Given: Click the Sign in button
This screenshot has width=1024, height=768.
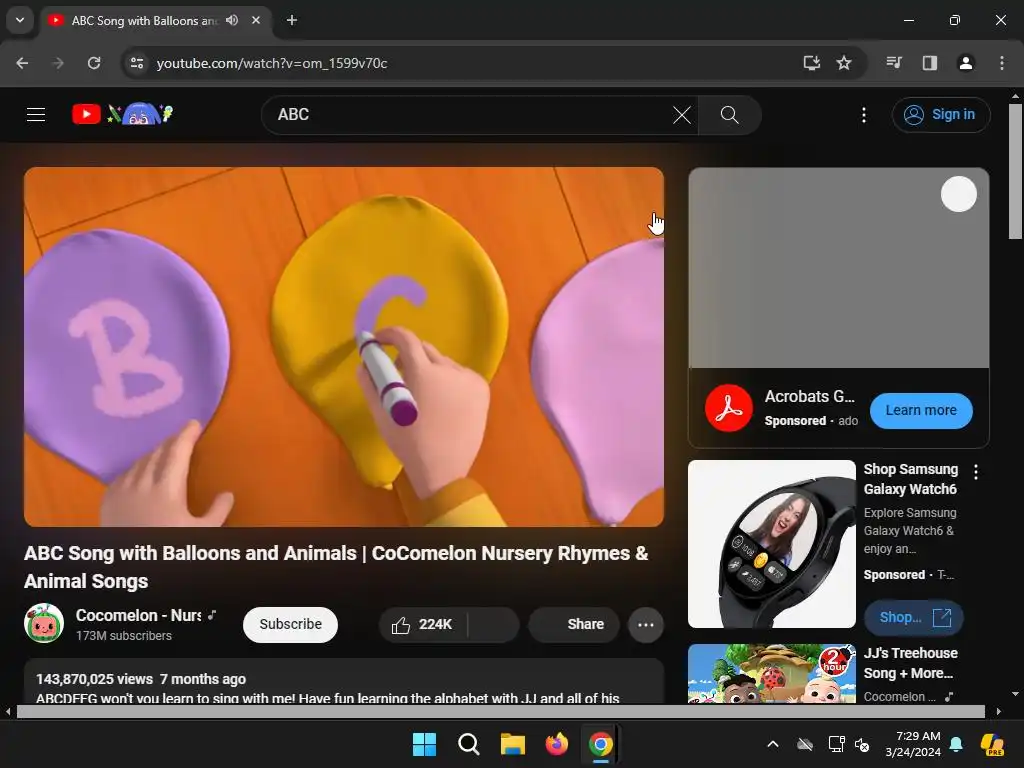Looking at the screenshot, I should click(x=940, y=115).
